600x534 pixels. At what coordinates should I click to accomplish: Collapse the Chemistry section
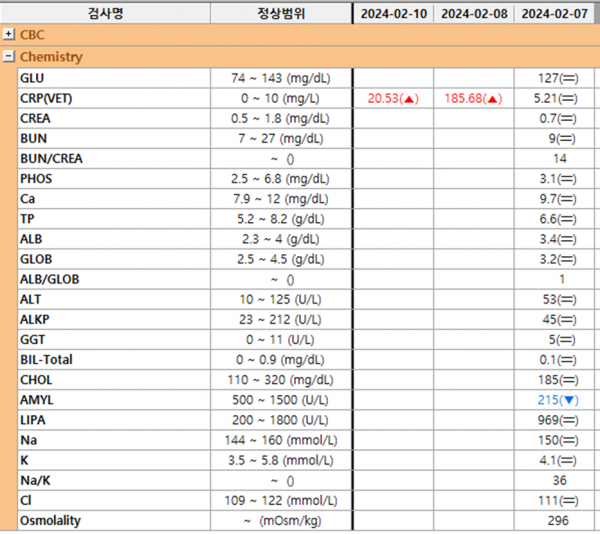[x=8, y=57]
